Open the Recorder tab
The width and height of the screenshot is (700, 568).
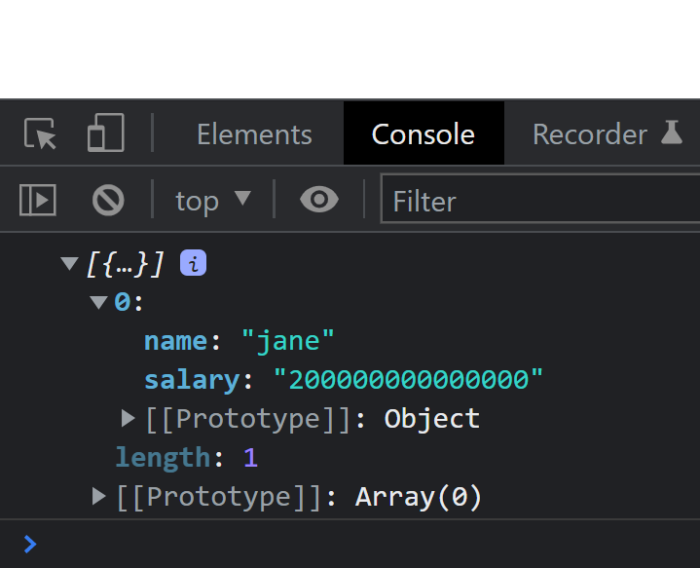(x=589, y=134)
